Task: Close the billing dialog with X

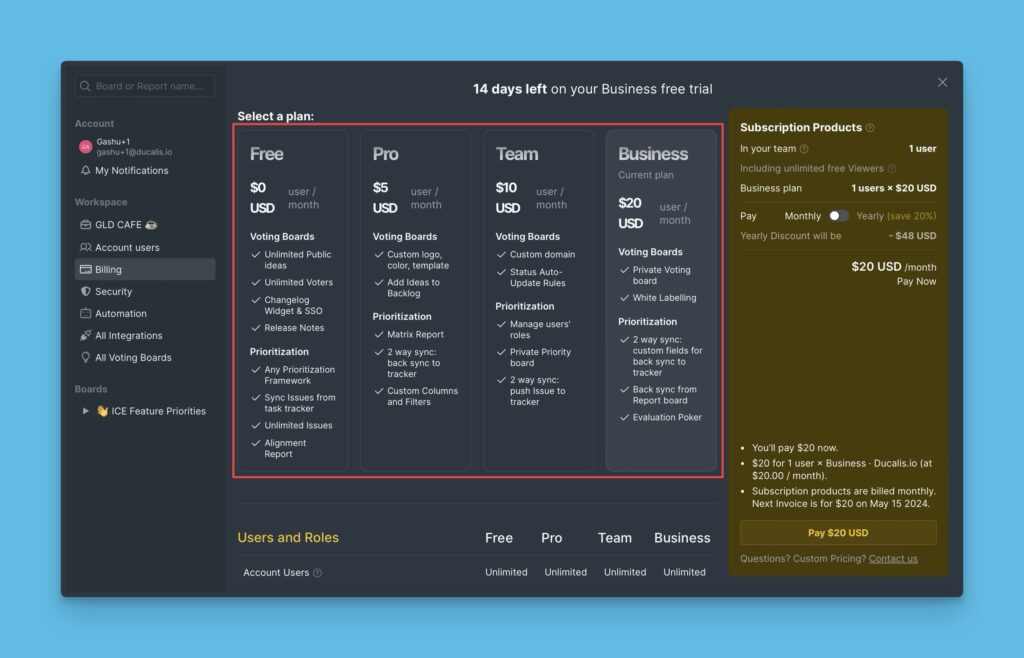Action: pyautogui.click(x=942, y=82)
